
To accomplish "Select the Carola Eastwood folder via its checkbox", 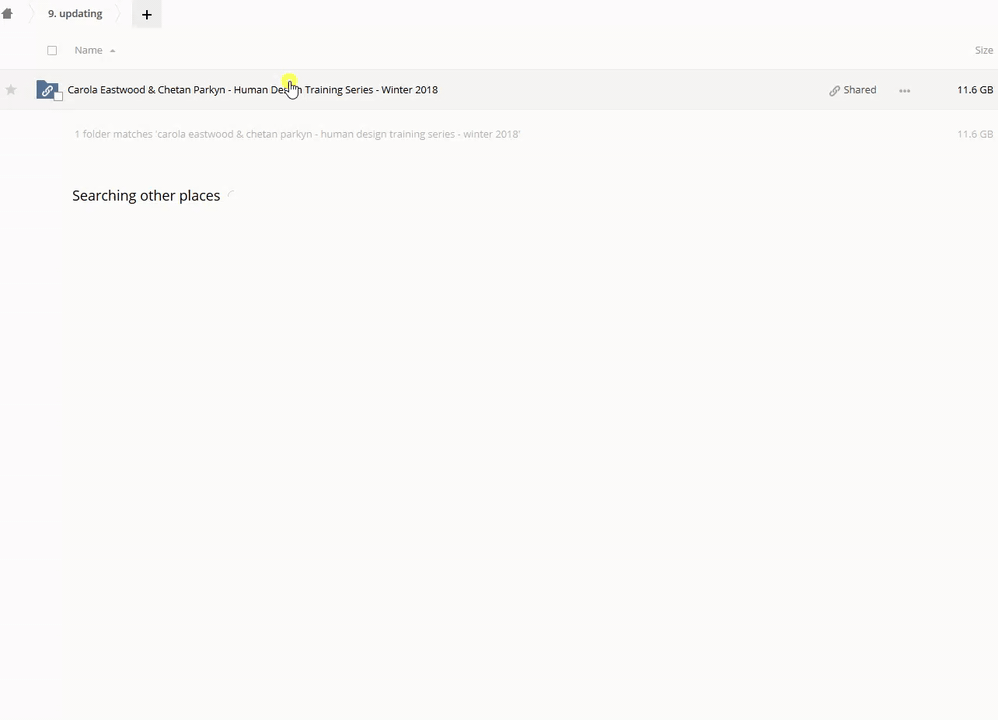I will click(58, 97).
